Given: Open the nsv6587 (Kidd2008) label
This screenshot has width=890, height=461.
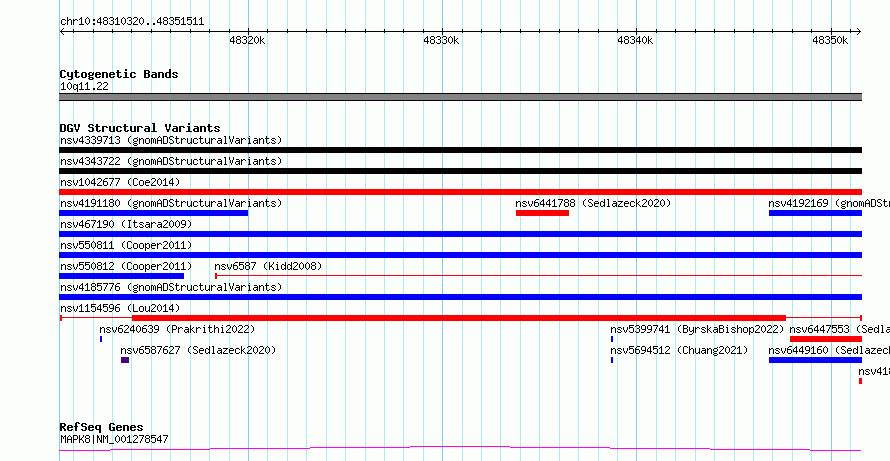Looking at the screenshot, I should point(268,266).
